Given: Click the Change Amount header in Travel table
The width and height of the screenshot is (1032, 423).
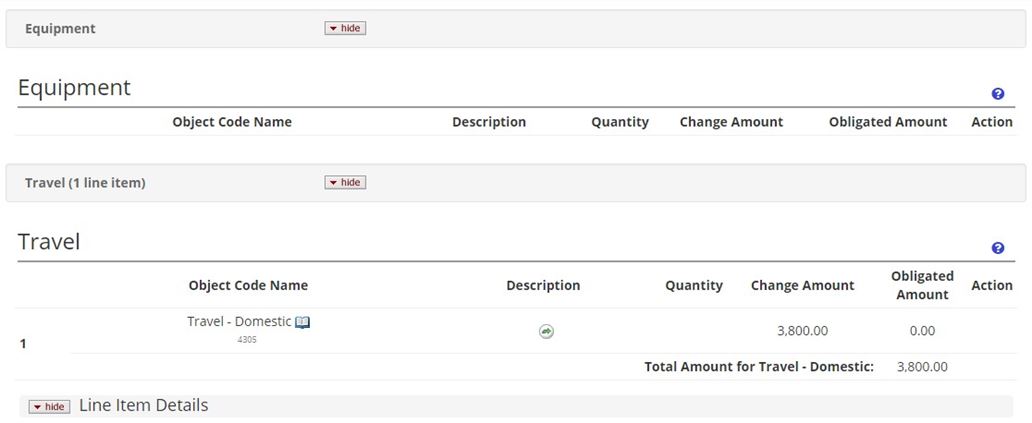Looking at the screenshot, I should pos(802,285).
